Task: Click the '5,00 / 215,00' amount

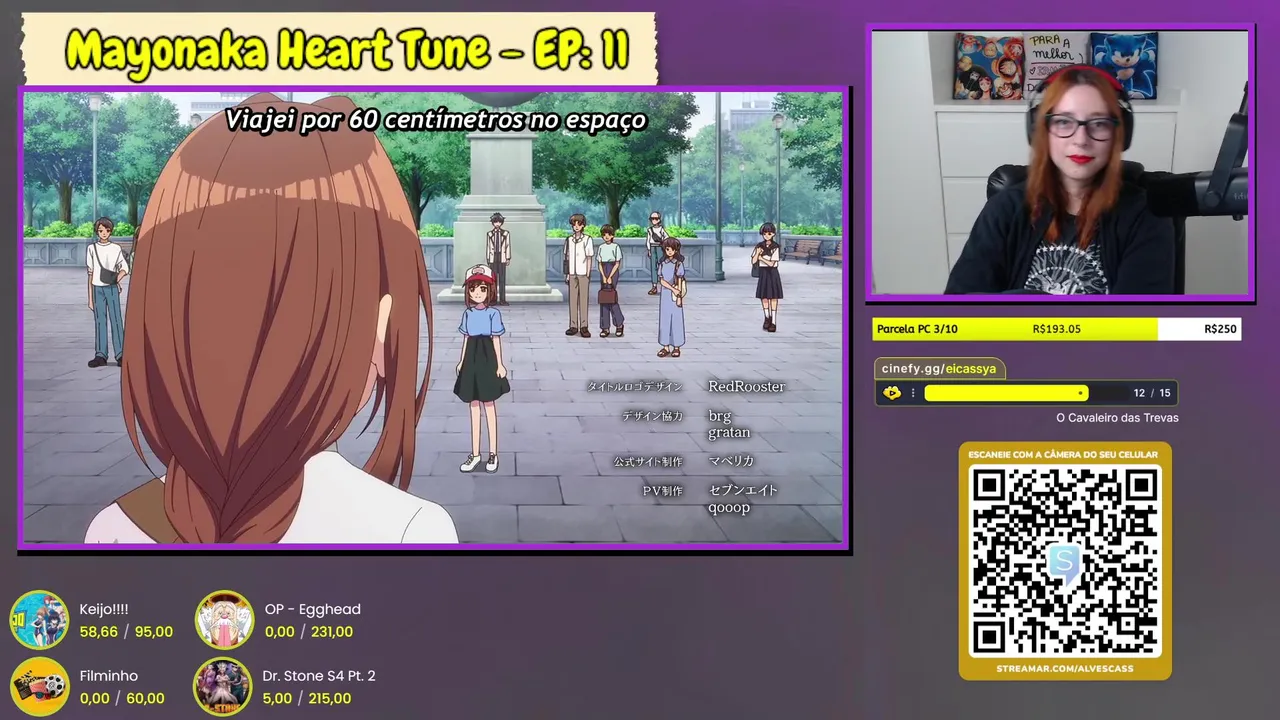Action: coord(306,698)
